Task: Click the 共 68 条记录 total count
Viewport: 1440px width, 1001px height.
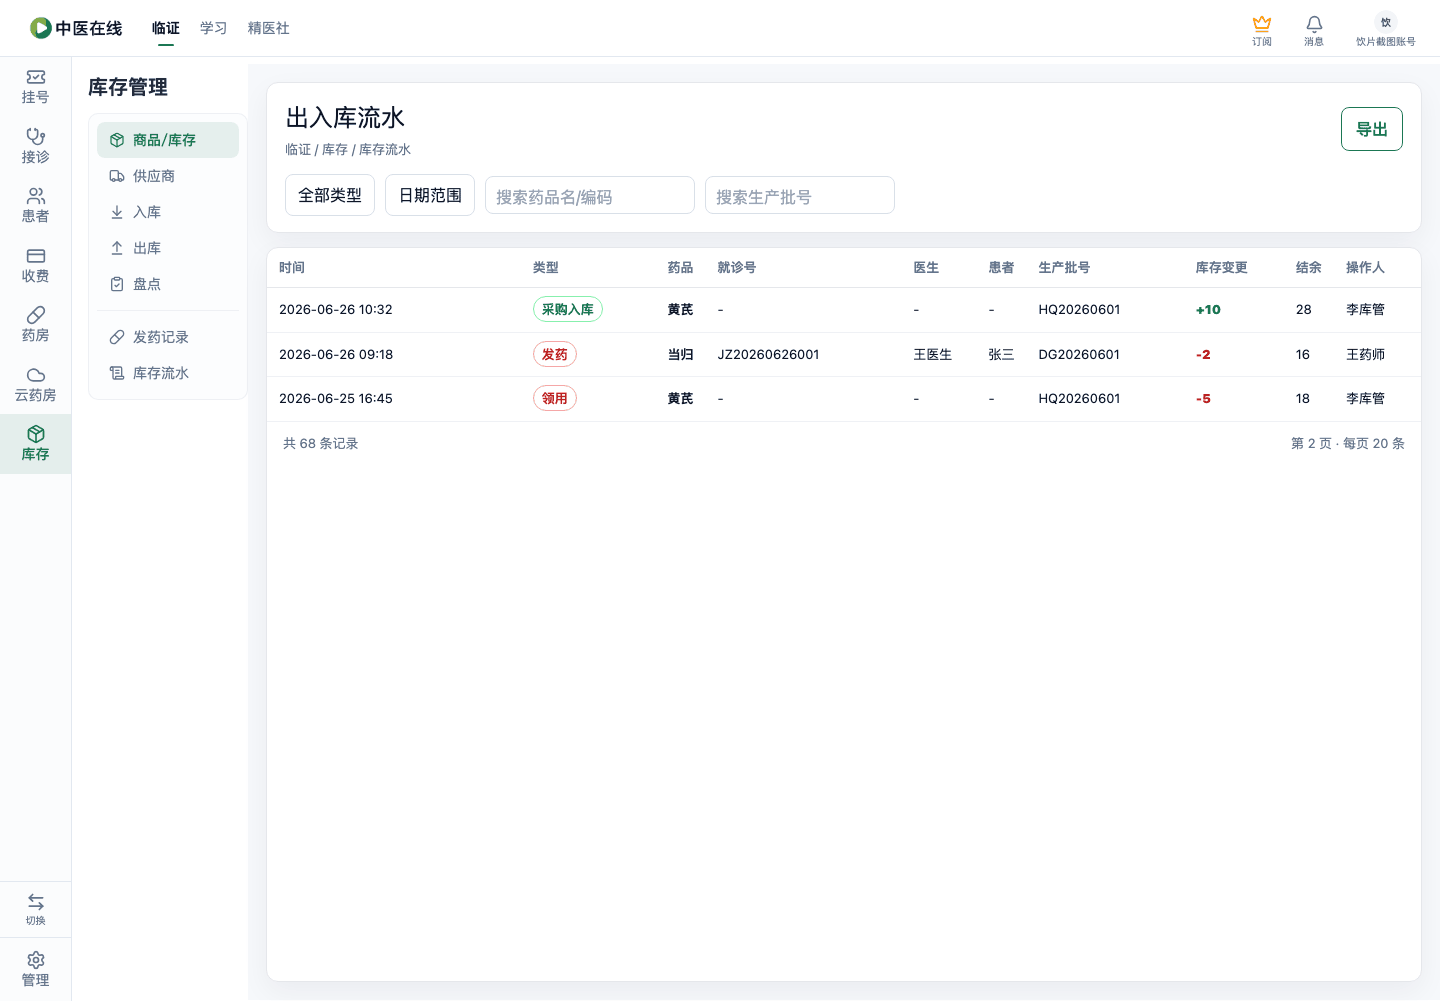Action: tap(320, 443)
